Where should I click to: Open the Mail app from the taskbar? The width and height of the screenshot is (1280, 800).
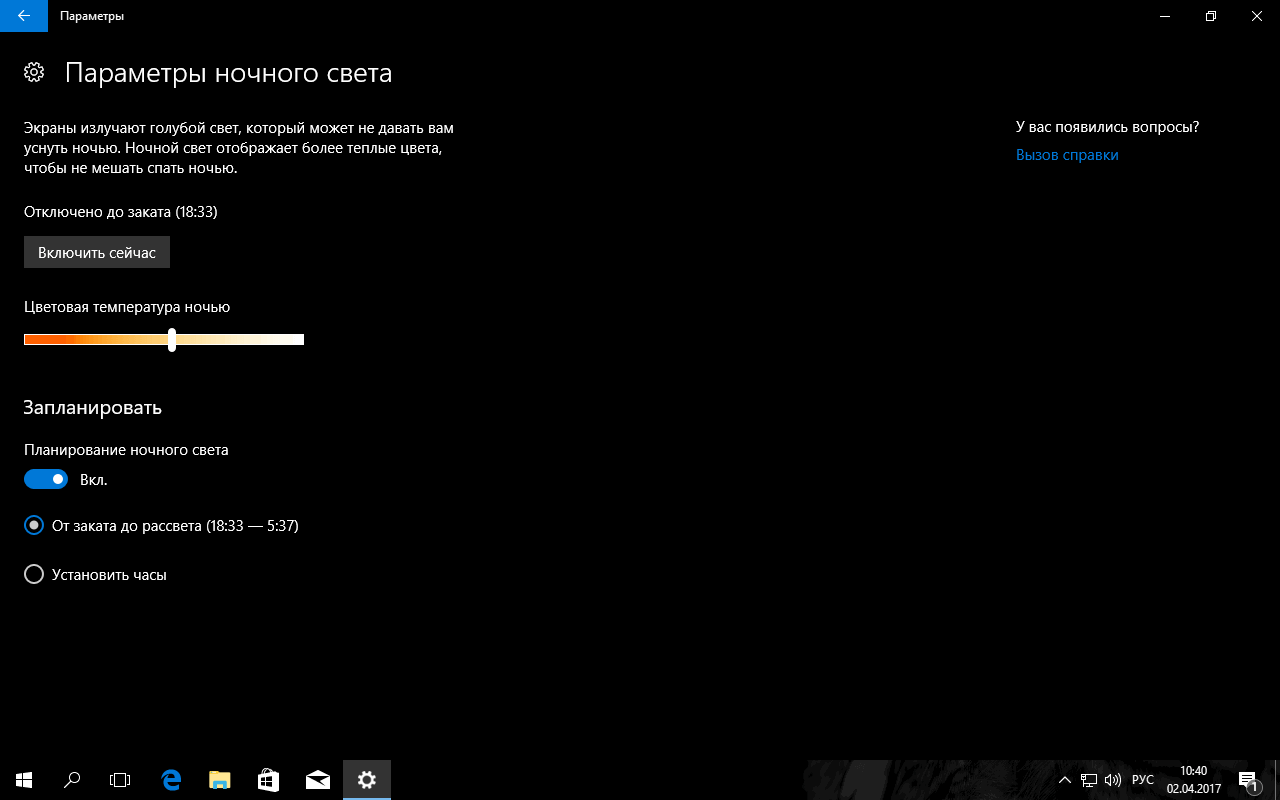318,780
